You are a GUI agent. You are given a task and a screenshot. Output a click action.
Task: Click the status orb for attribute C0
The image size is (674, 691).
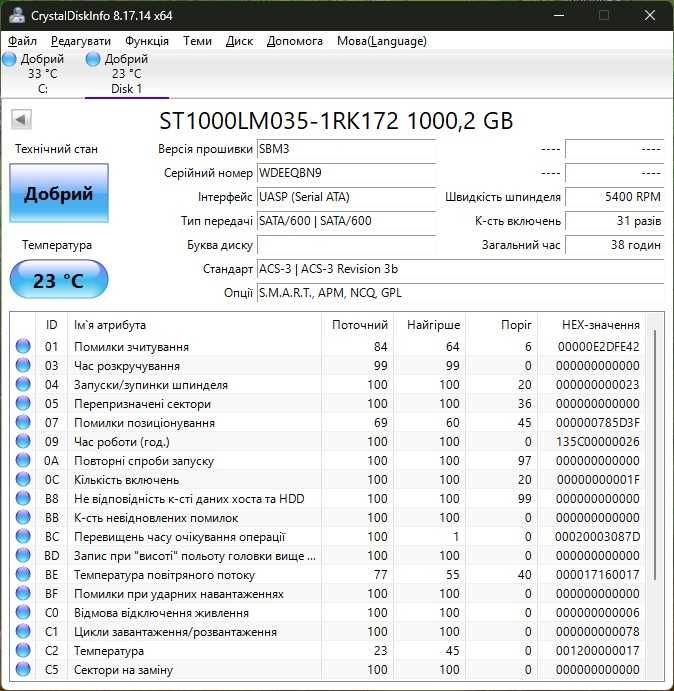pyautogui.click(x=23, y=612)
